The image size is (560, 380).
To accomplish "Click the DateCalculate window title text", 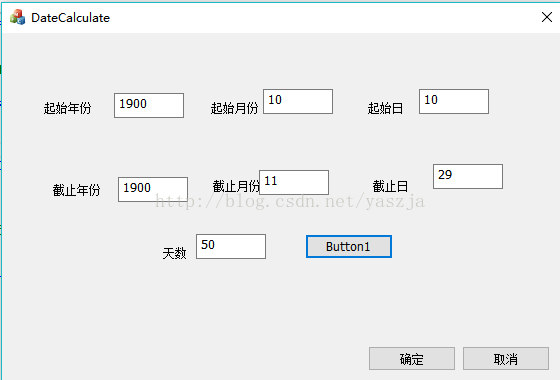I will 70,18.
